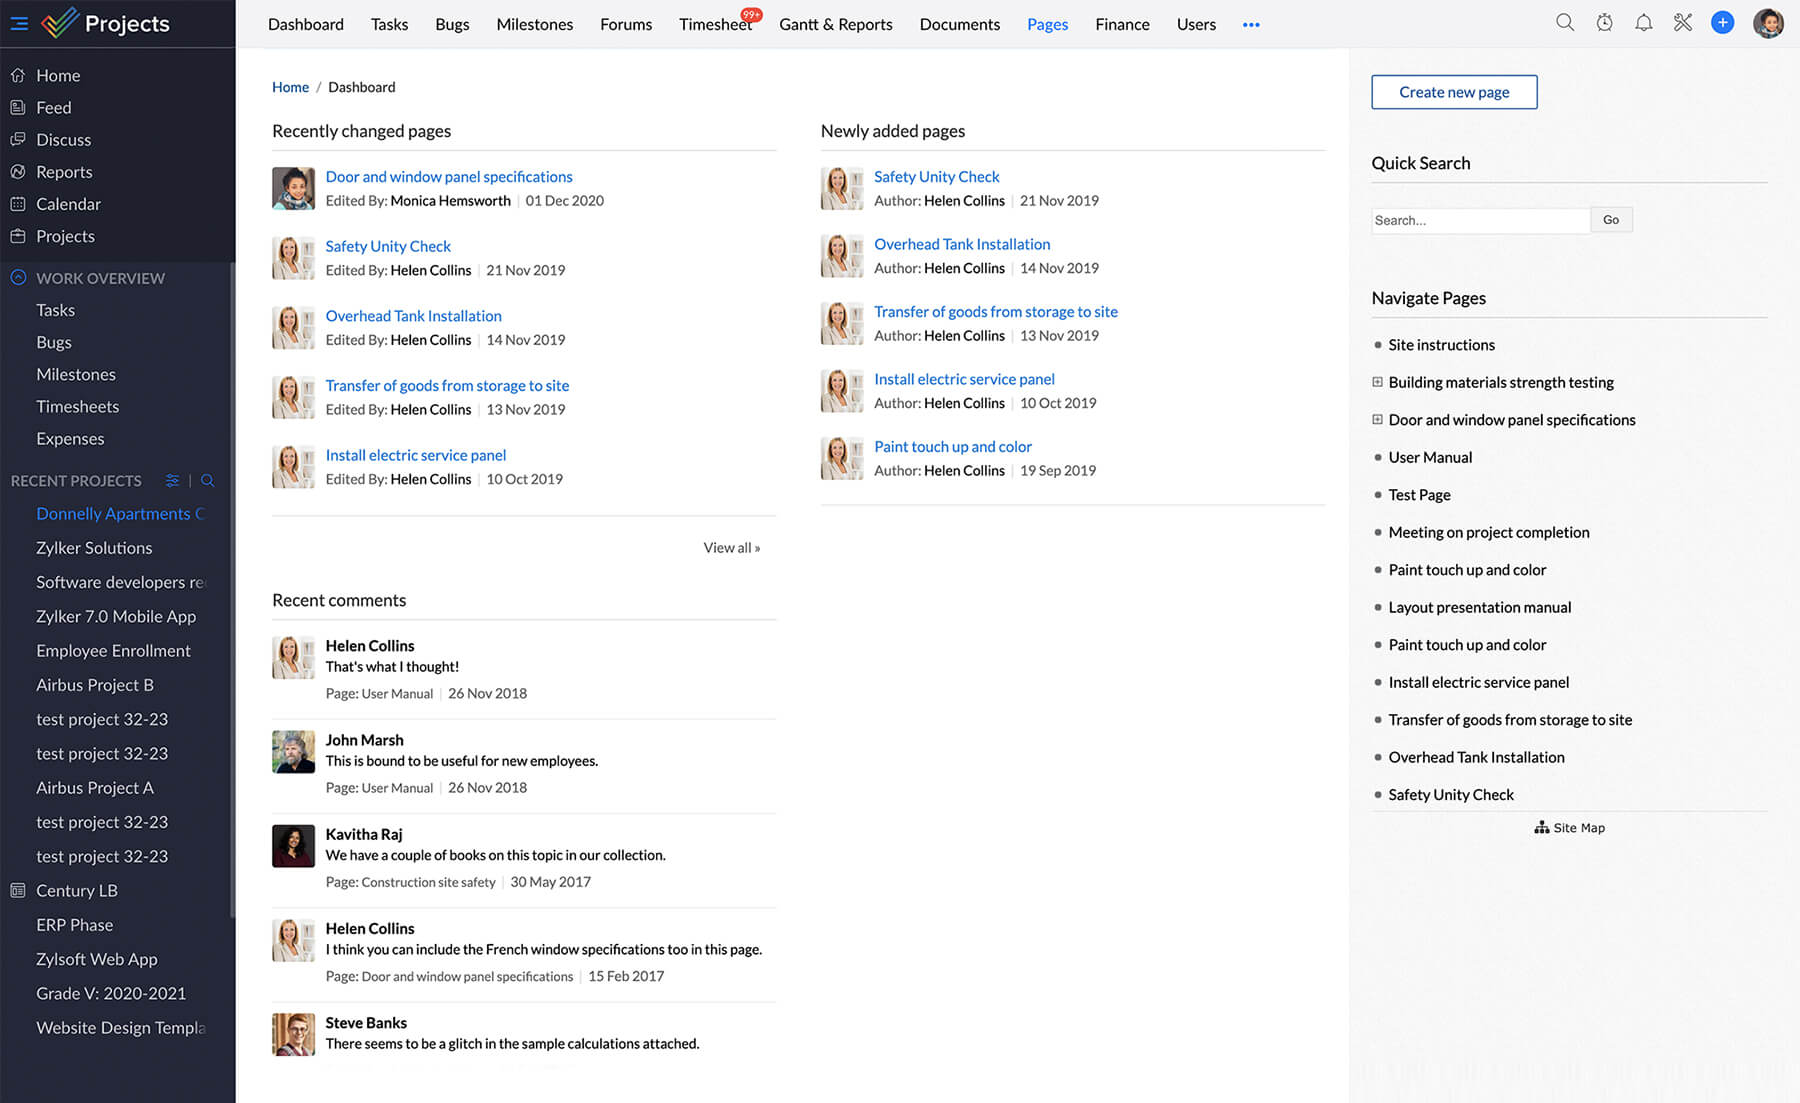Open the Site Map link
1800x1103 pixels.
[1569, 828]
